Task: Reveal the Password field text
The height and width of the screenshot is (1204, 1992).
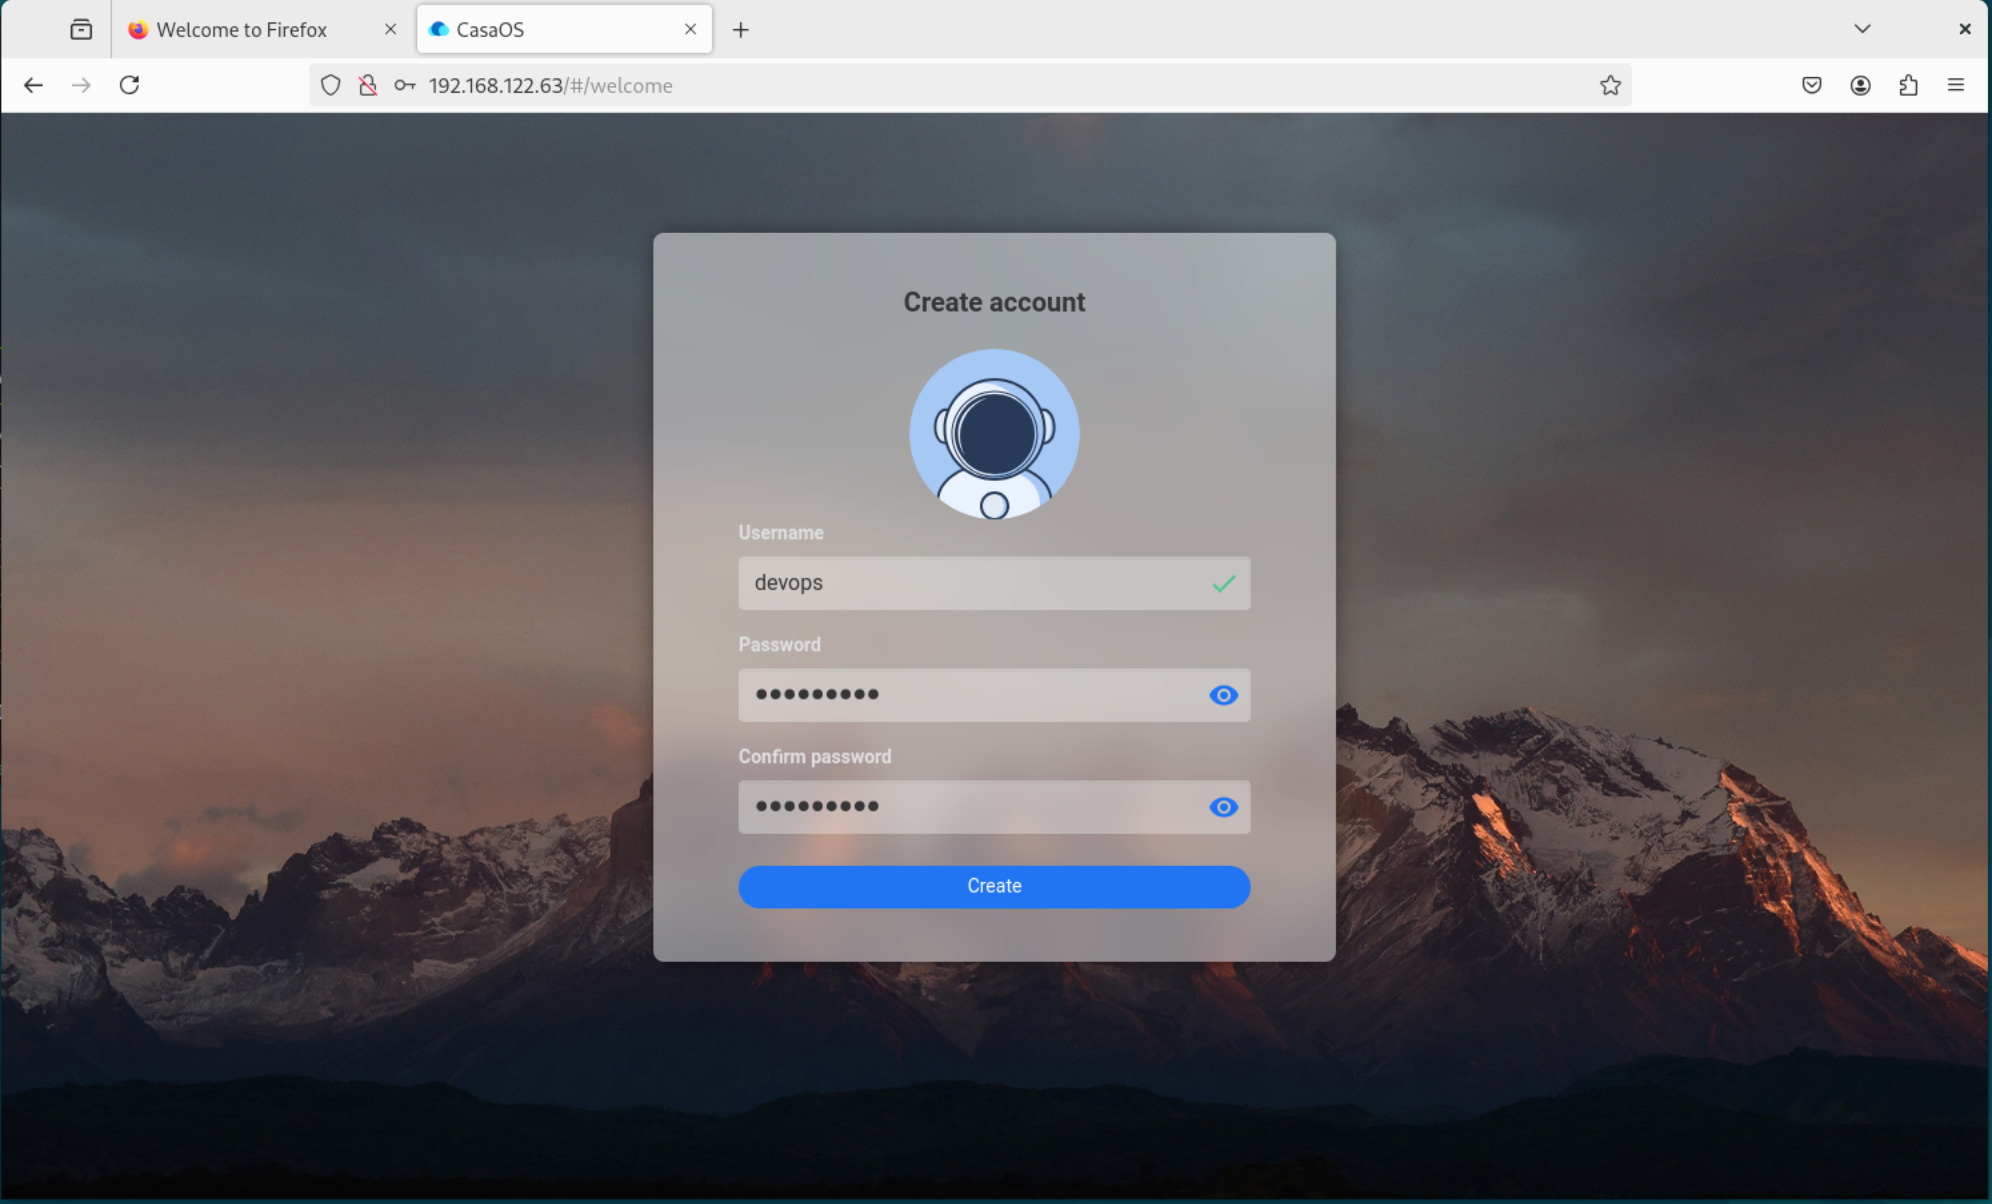Action: tap(1222, 695)
